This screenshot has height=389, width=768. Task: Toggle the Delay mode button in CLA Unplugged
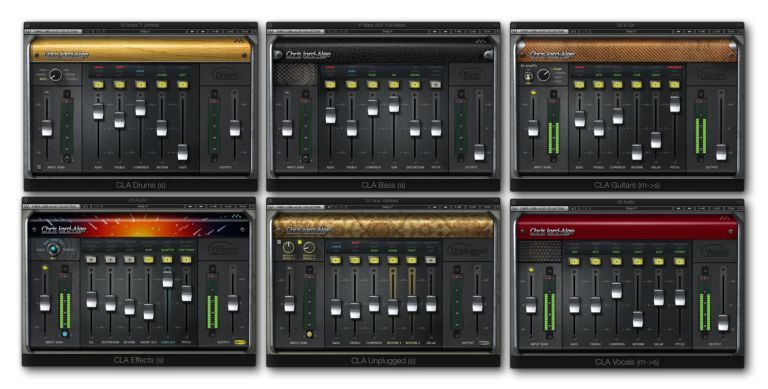tap(430, 260)
